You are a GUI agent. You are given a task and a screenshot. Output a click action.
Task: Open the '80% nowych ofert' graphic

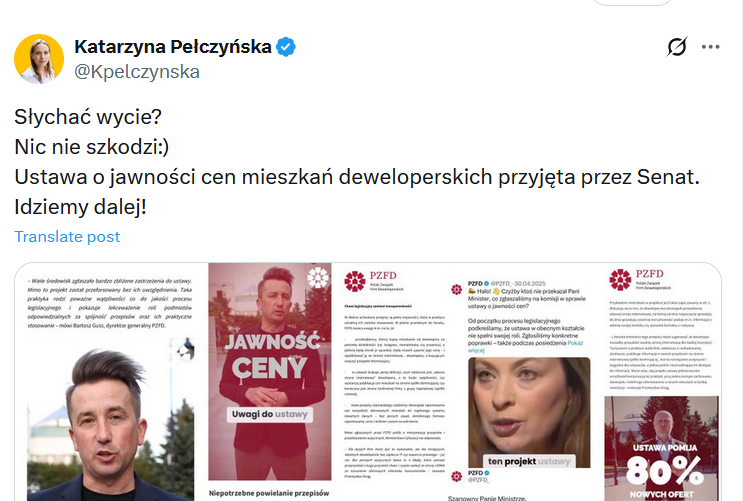(x=661, y=448)
